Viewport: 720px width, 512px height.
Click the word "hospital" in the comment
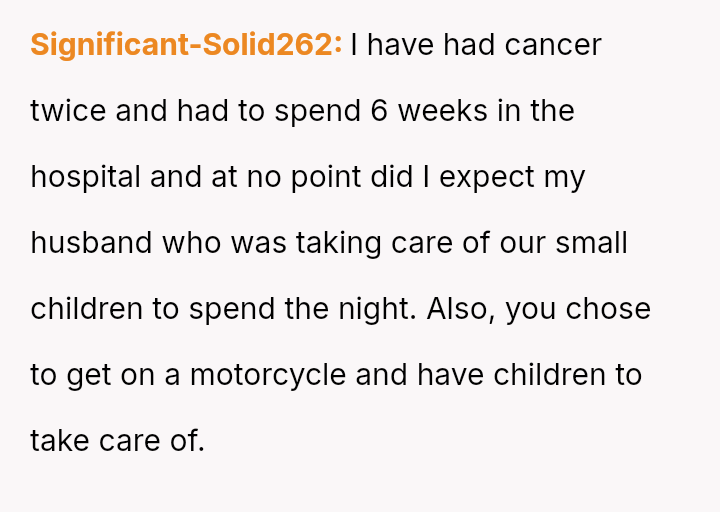point(85,178)
